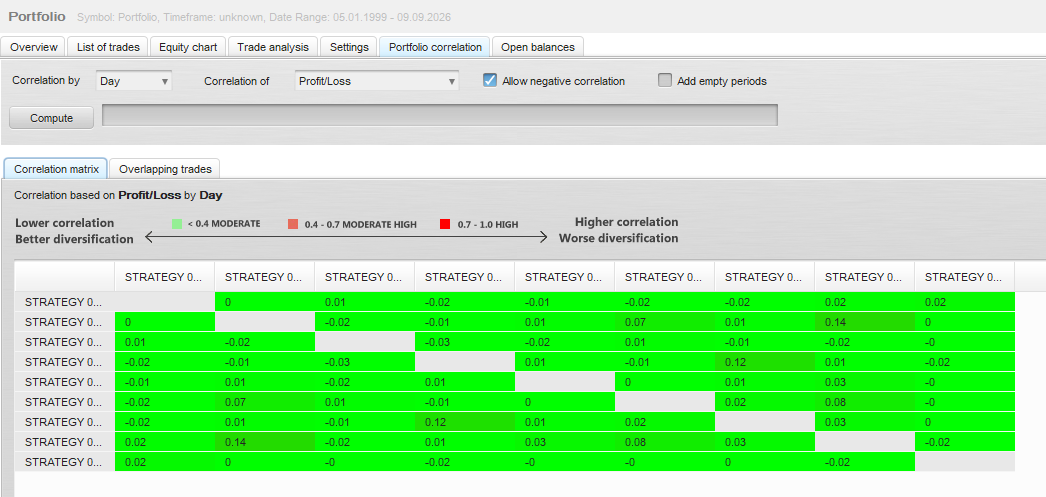This screenshot has width=1046, height=497.
Task: Select the Trade analysis tab
Action: coord(273,47)
